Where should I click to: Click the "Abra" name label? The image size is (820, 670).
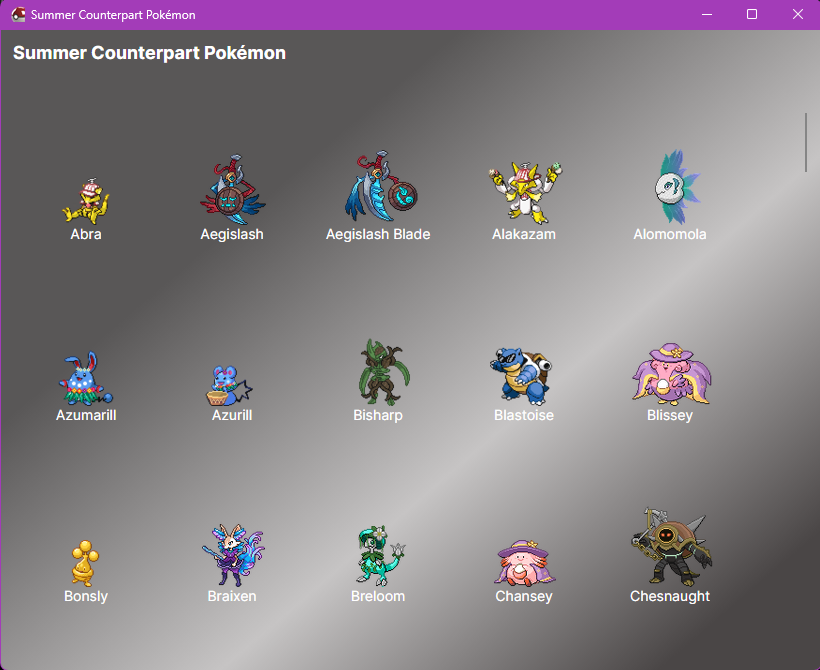[x=86, y=234]
